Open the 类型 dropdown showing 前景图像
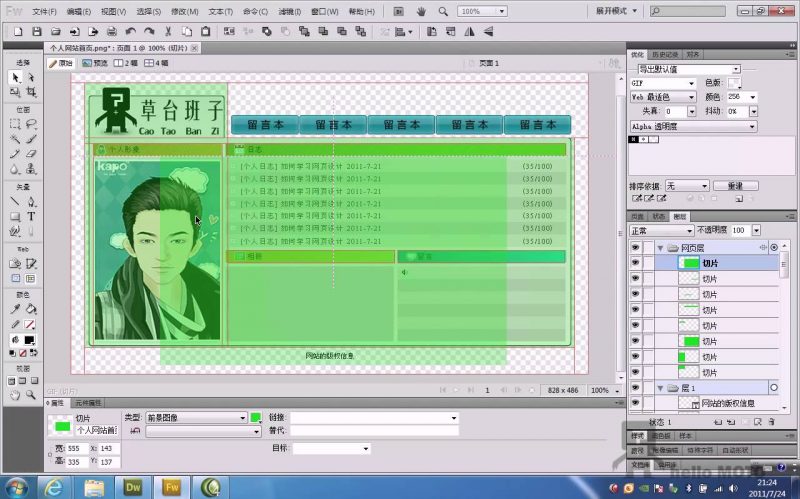This screenshot has width=800, height=499. [195, 417]
